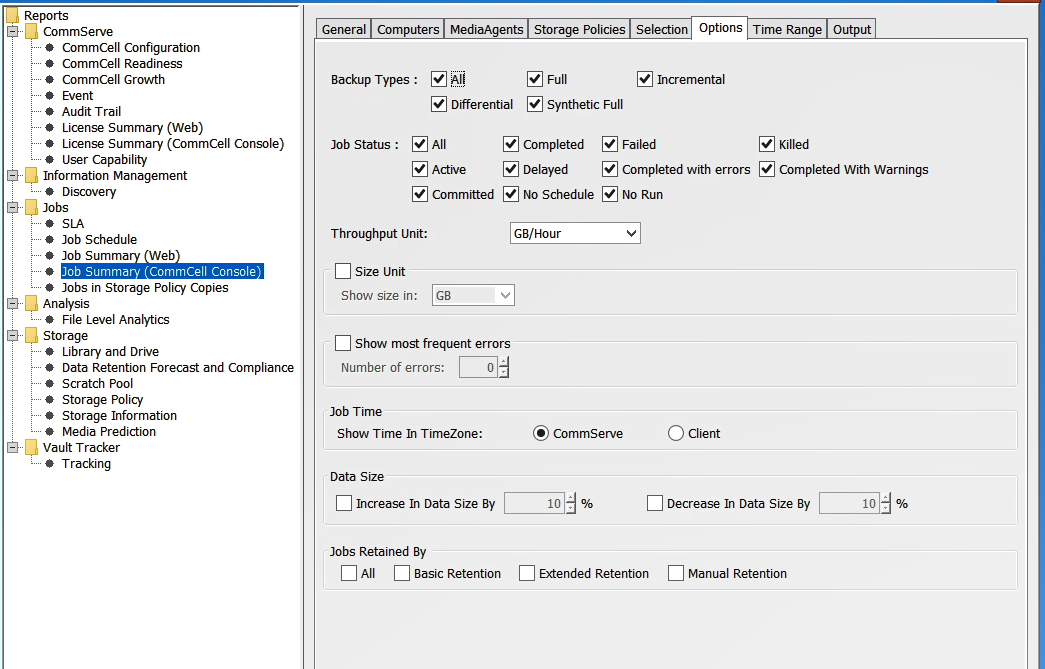Select the Client timezone radio button
Screen dimensions: 1045x669
[676, 433]
